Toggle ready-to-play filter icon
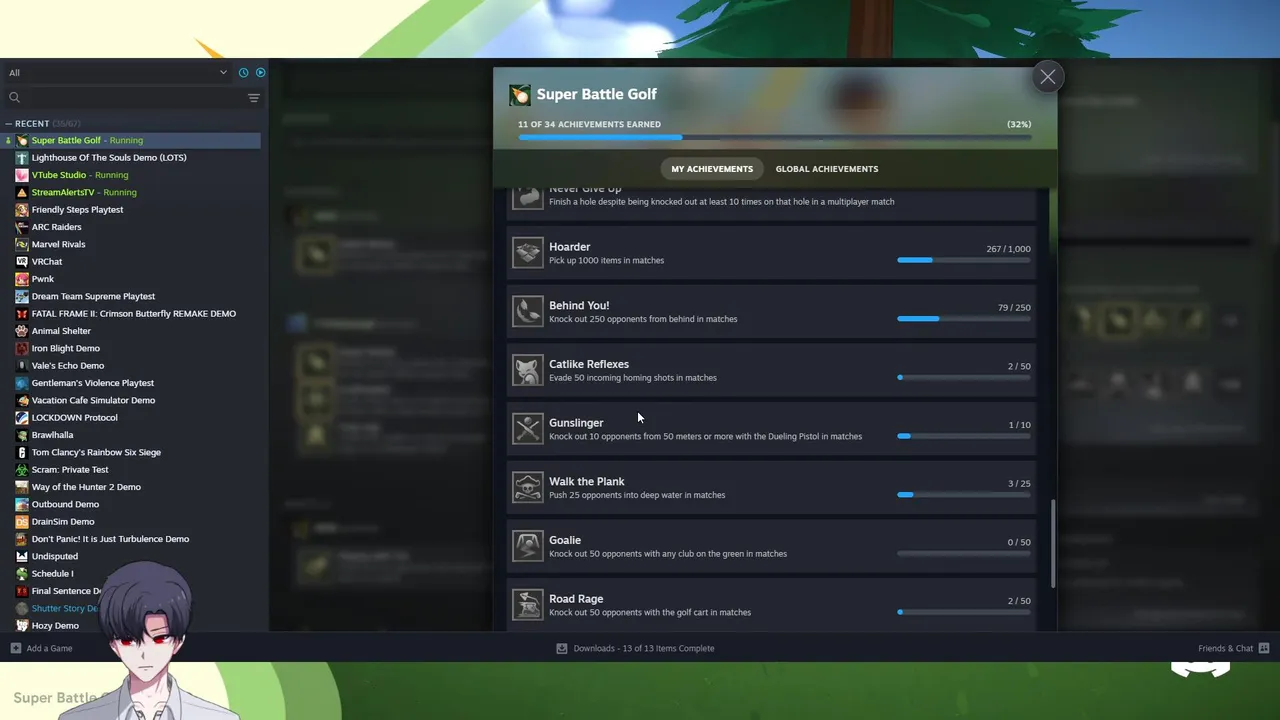The image size is (1280, 720). pos(260,72)
